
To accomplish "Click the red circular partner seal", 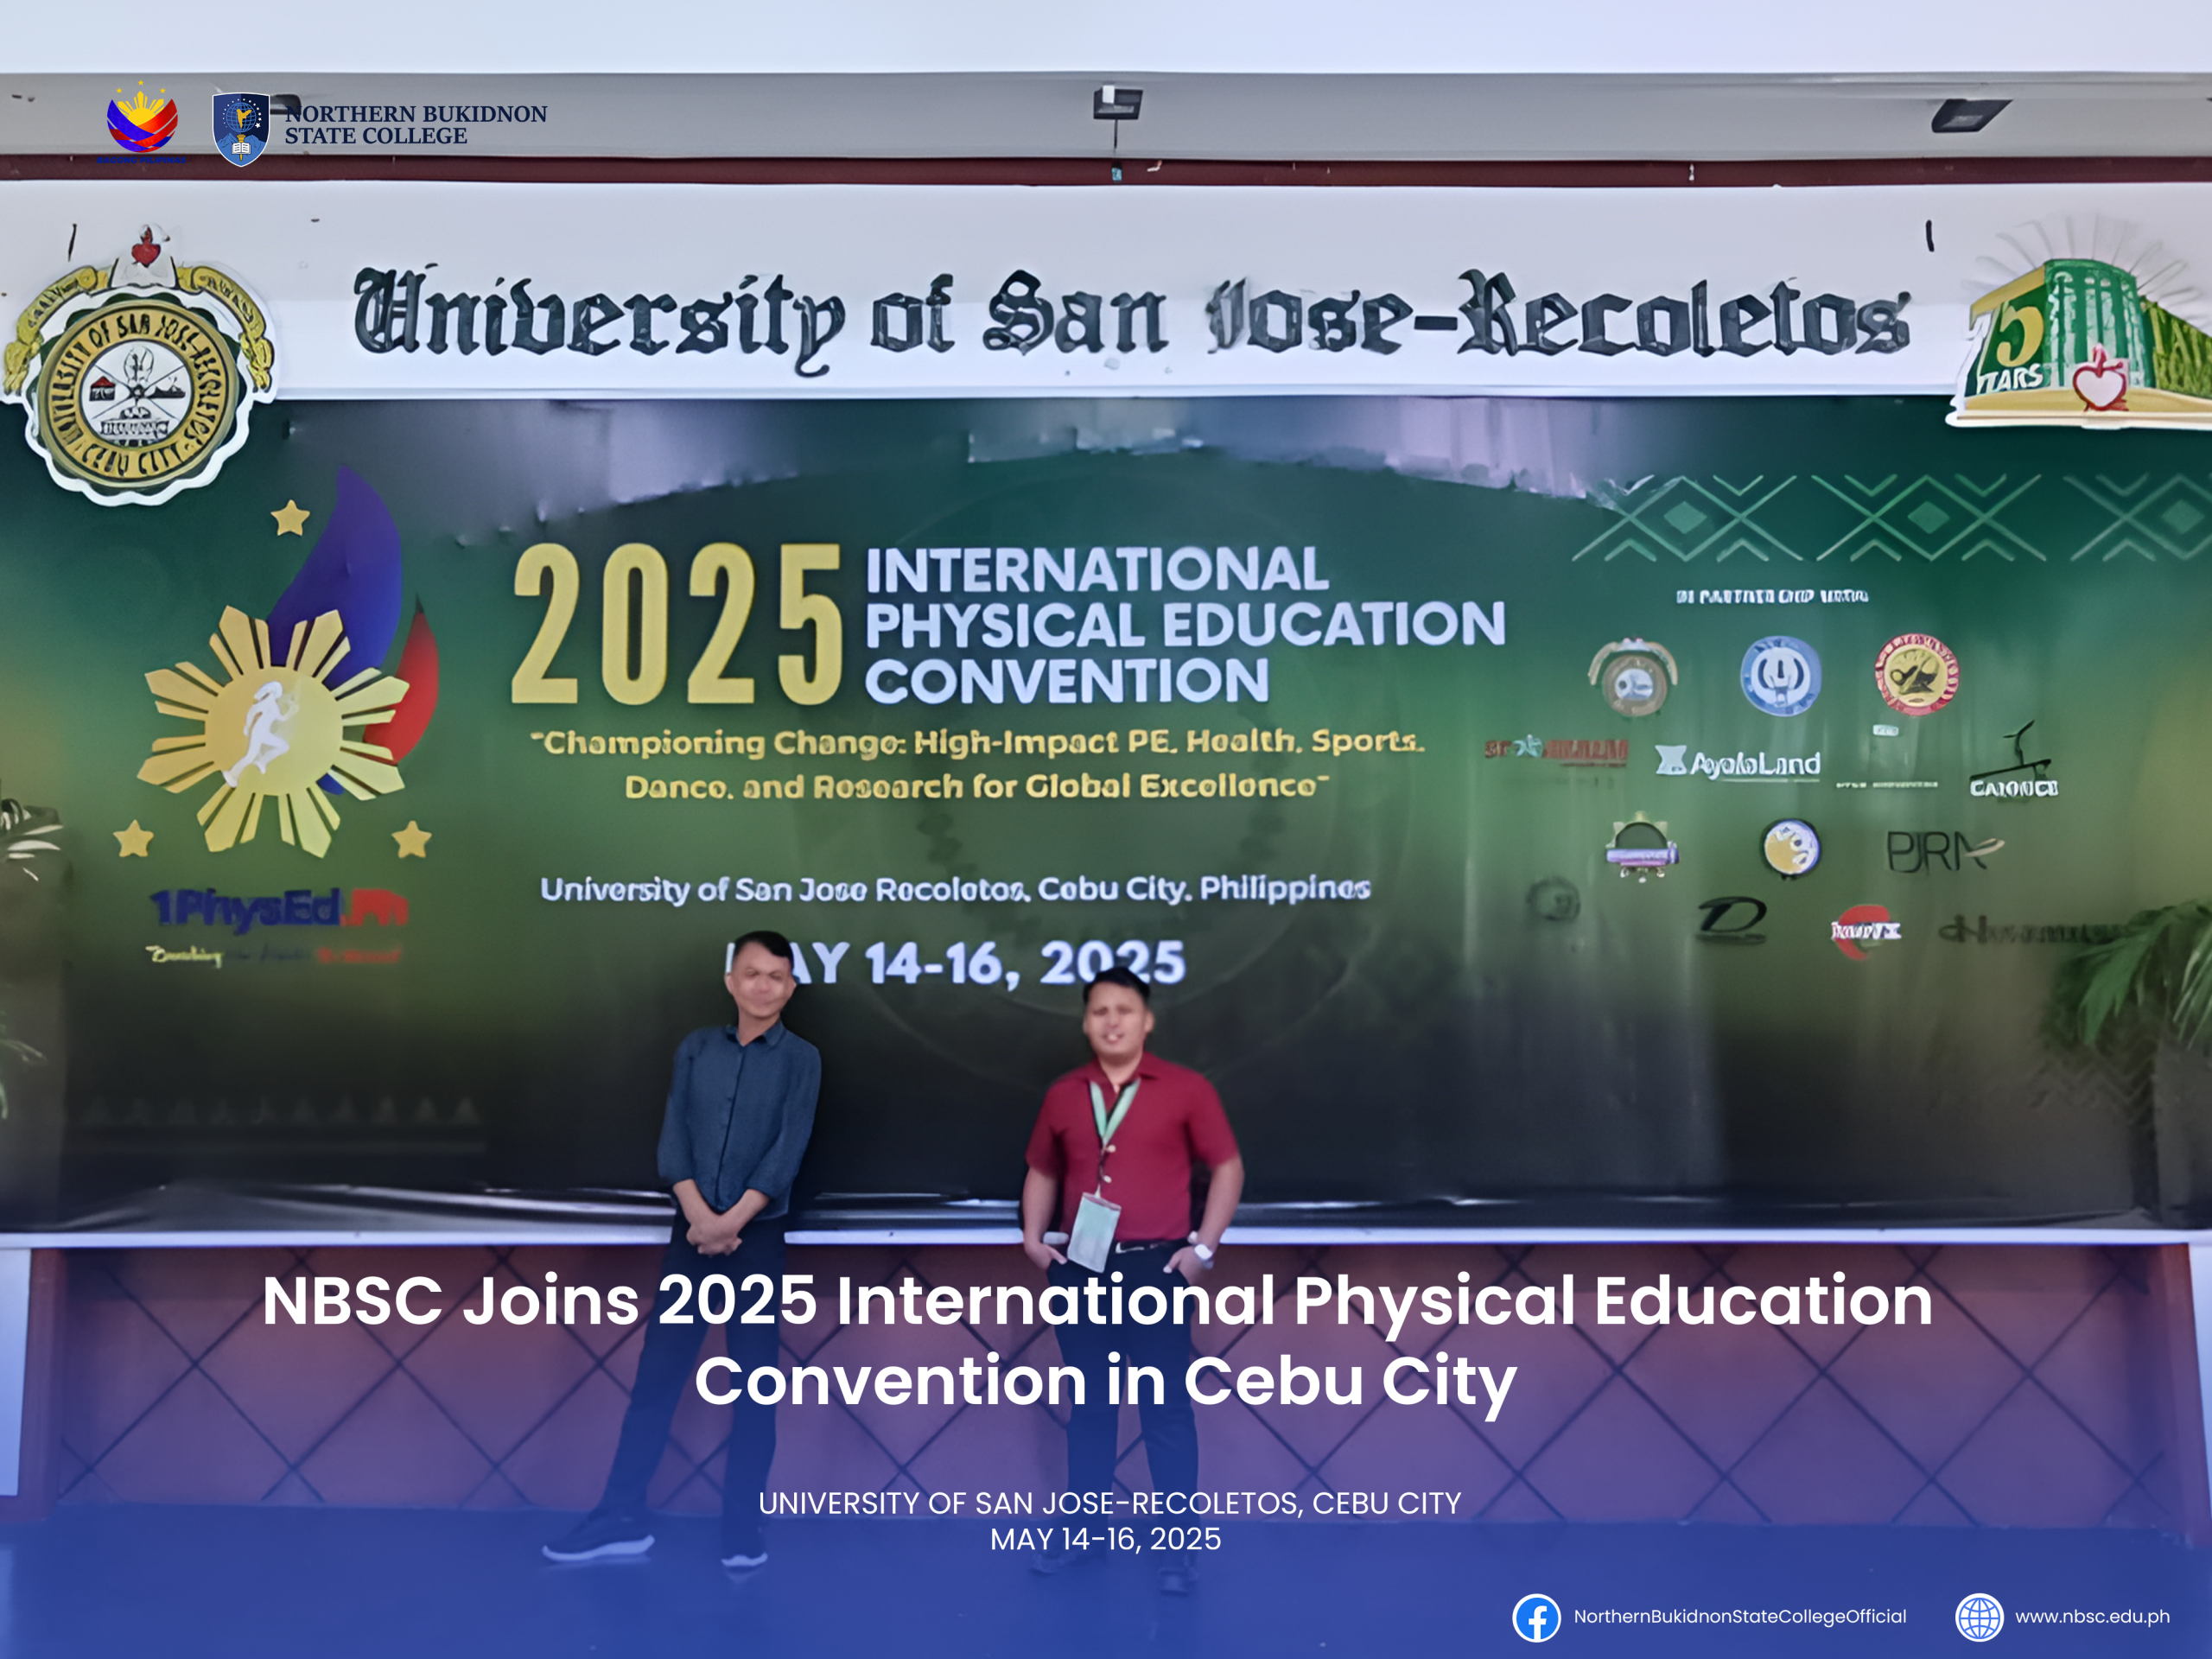I will (1917, 673).
